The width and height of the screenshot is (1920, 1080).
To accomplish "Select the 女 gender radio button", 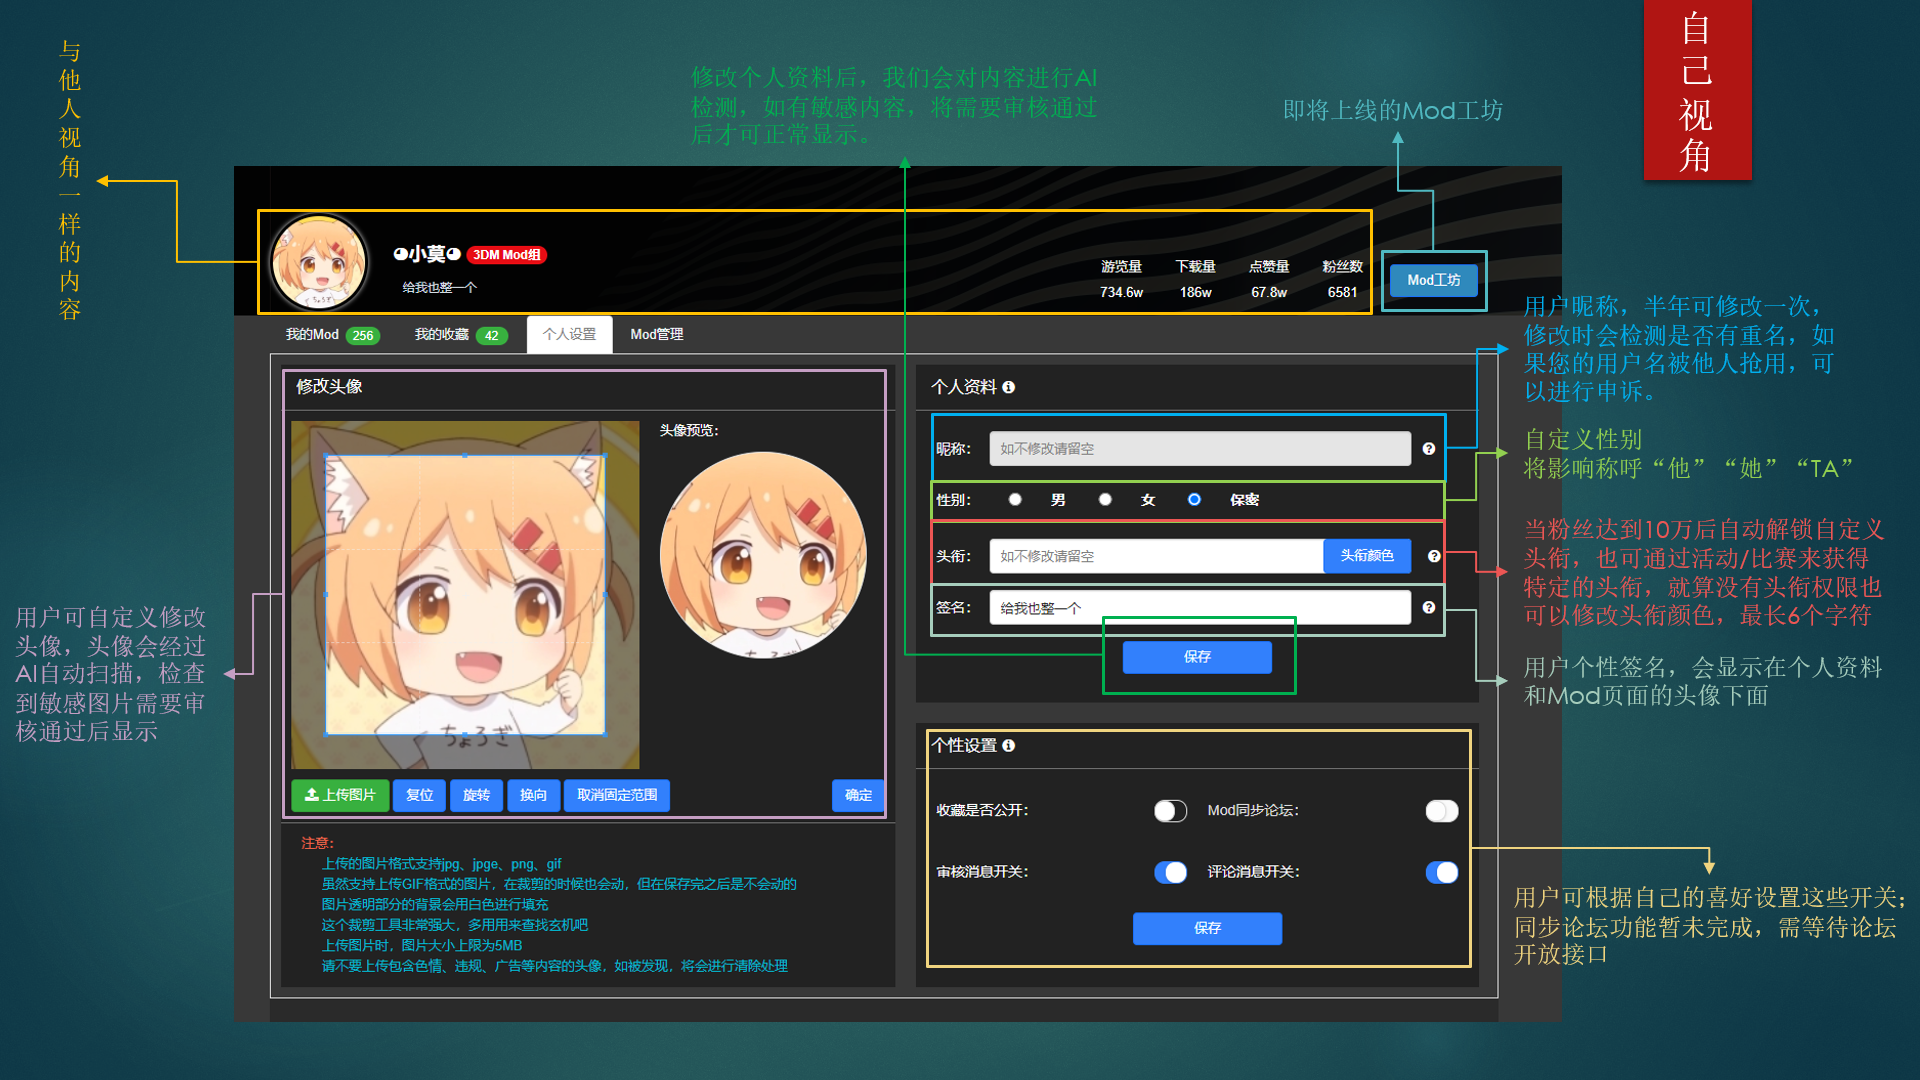I will 1105,499.
